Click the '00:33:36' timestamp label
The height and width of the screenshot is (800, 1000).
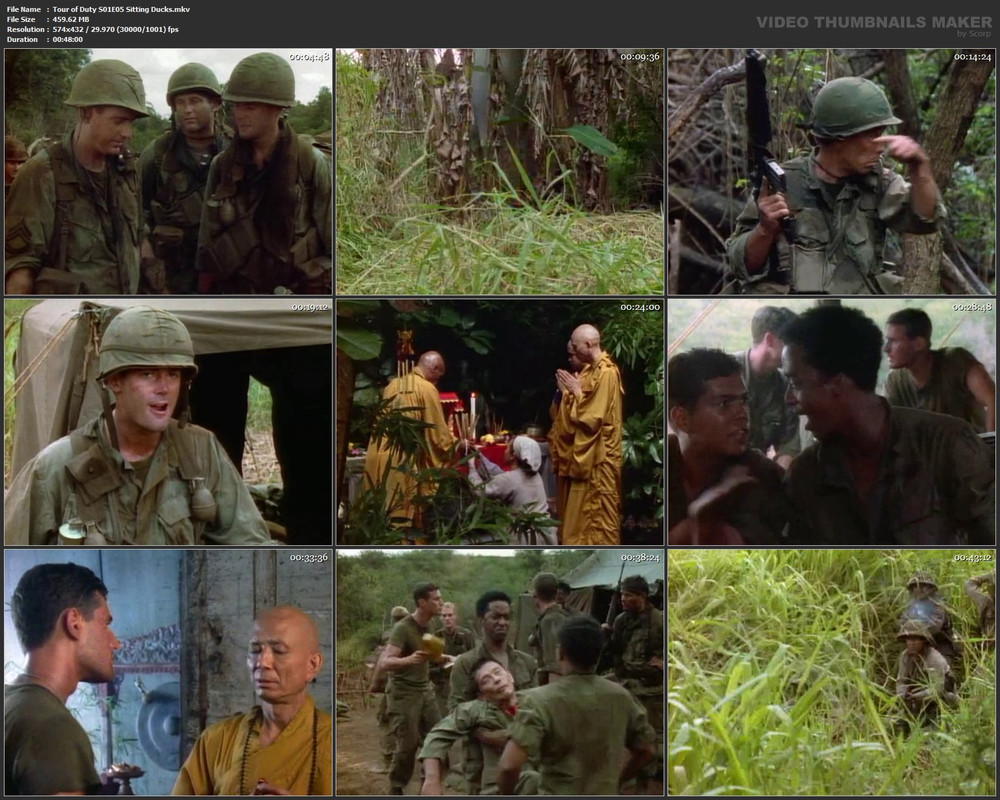point(309,558)
